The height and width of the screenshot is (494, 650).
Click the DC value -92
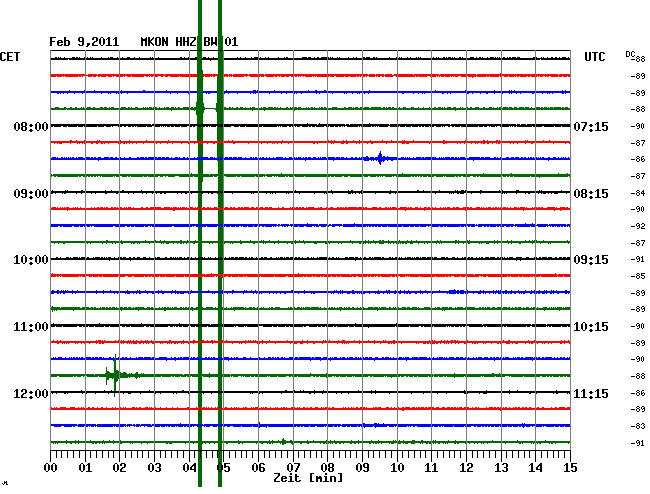(638, 226)
